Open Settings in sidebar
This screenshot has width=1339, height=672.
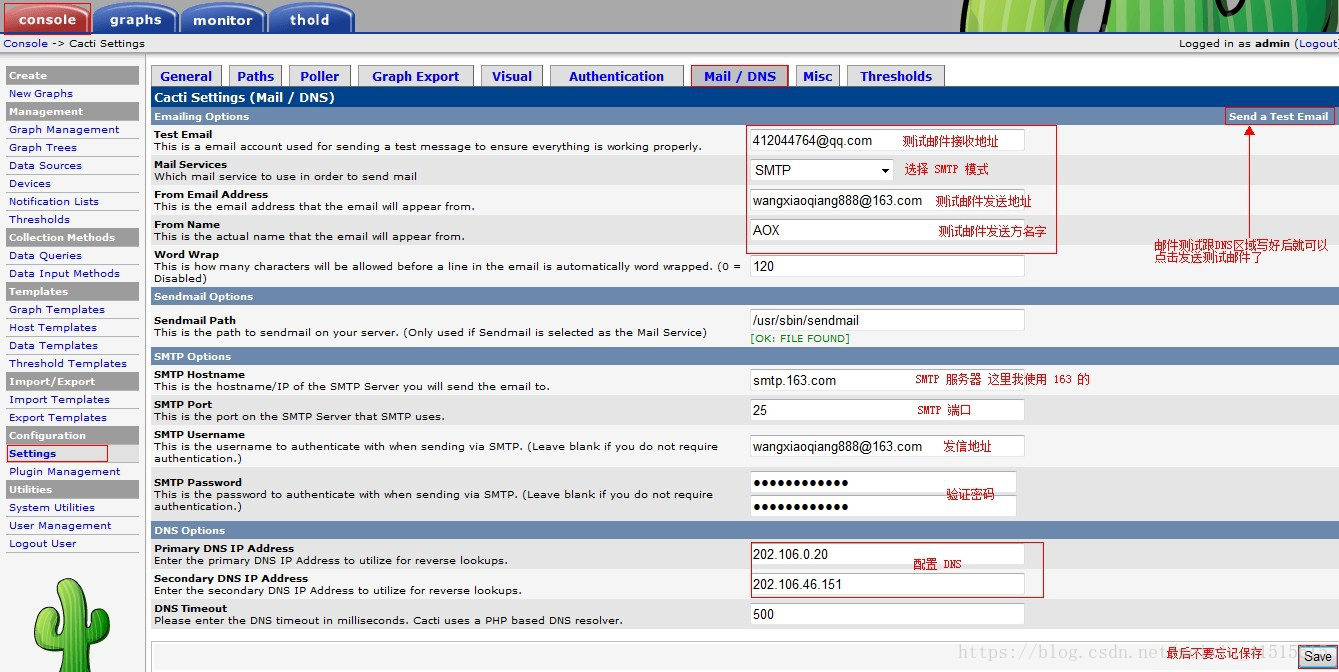(x=33, y=454)
